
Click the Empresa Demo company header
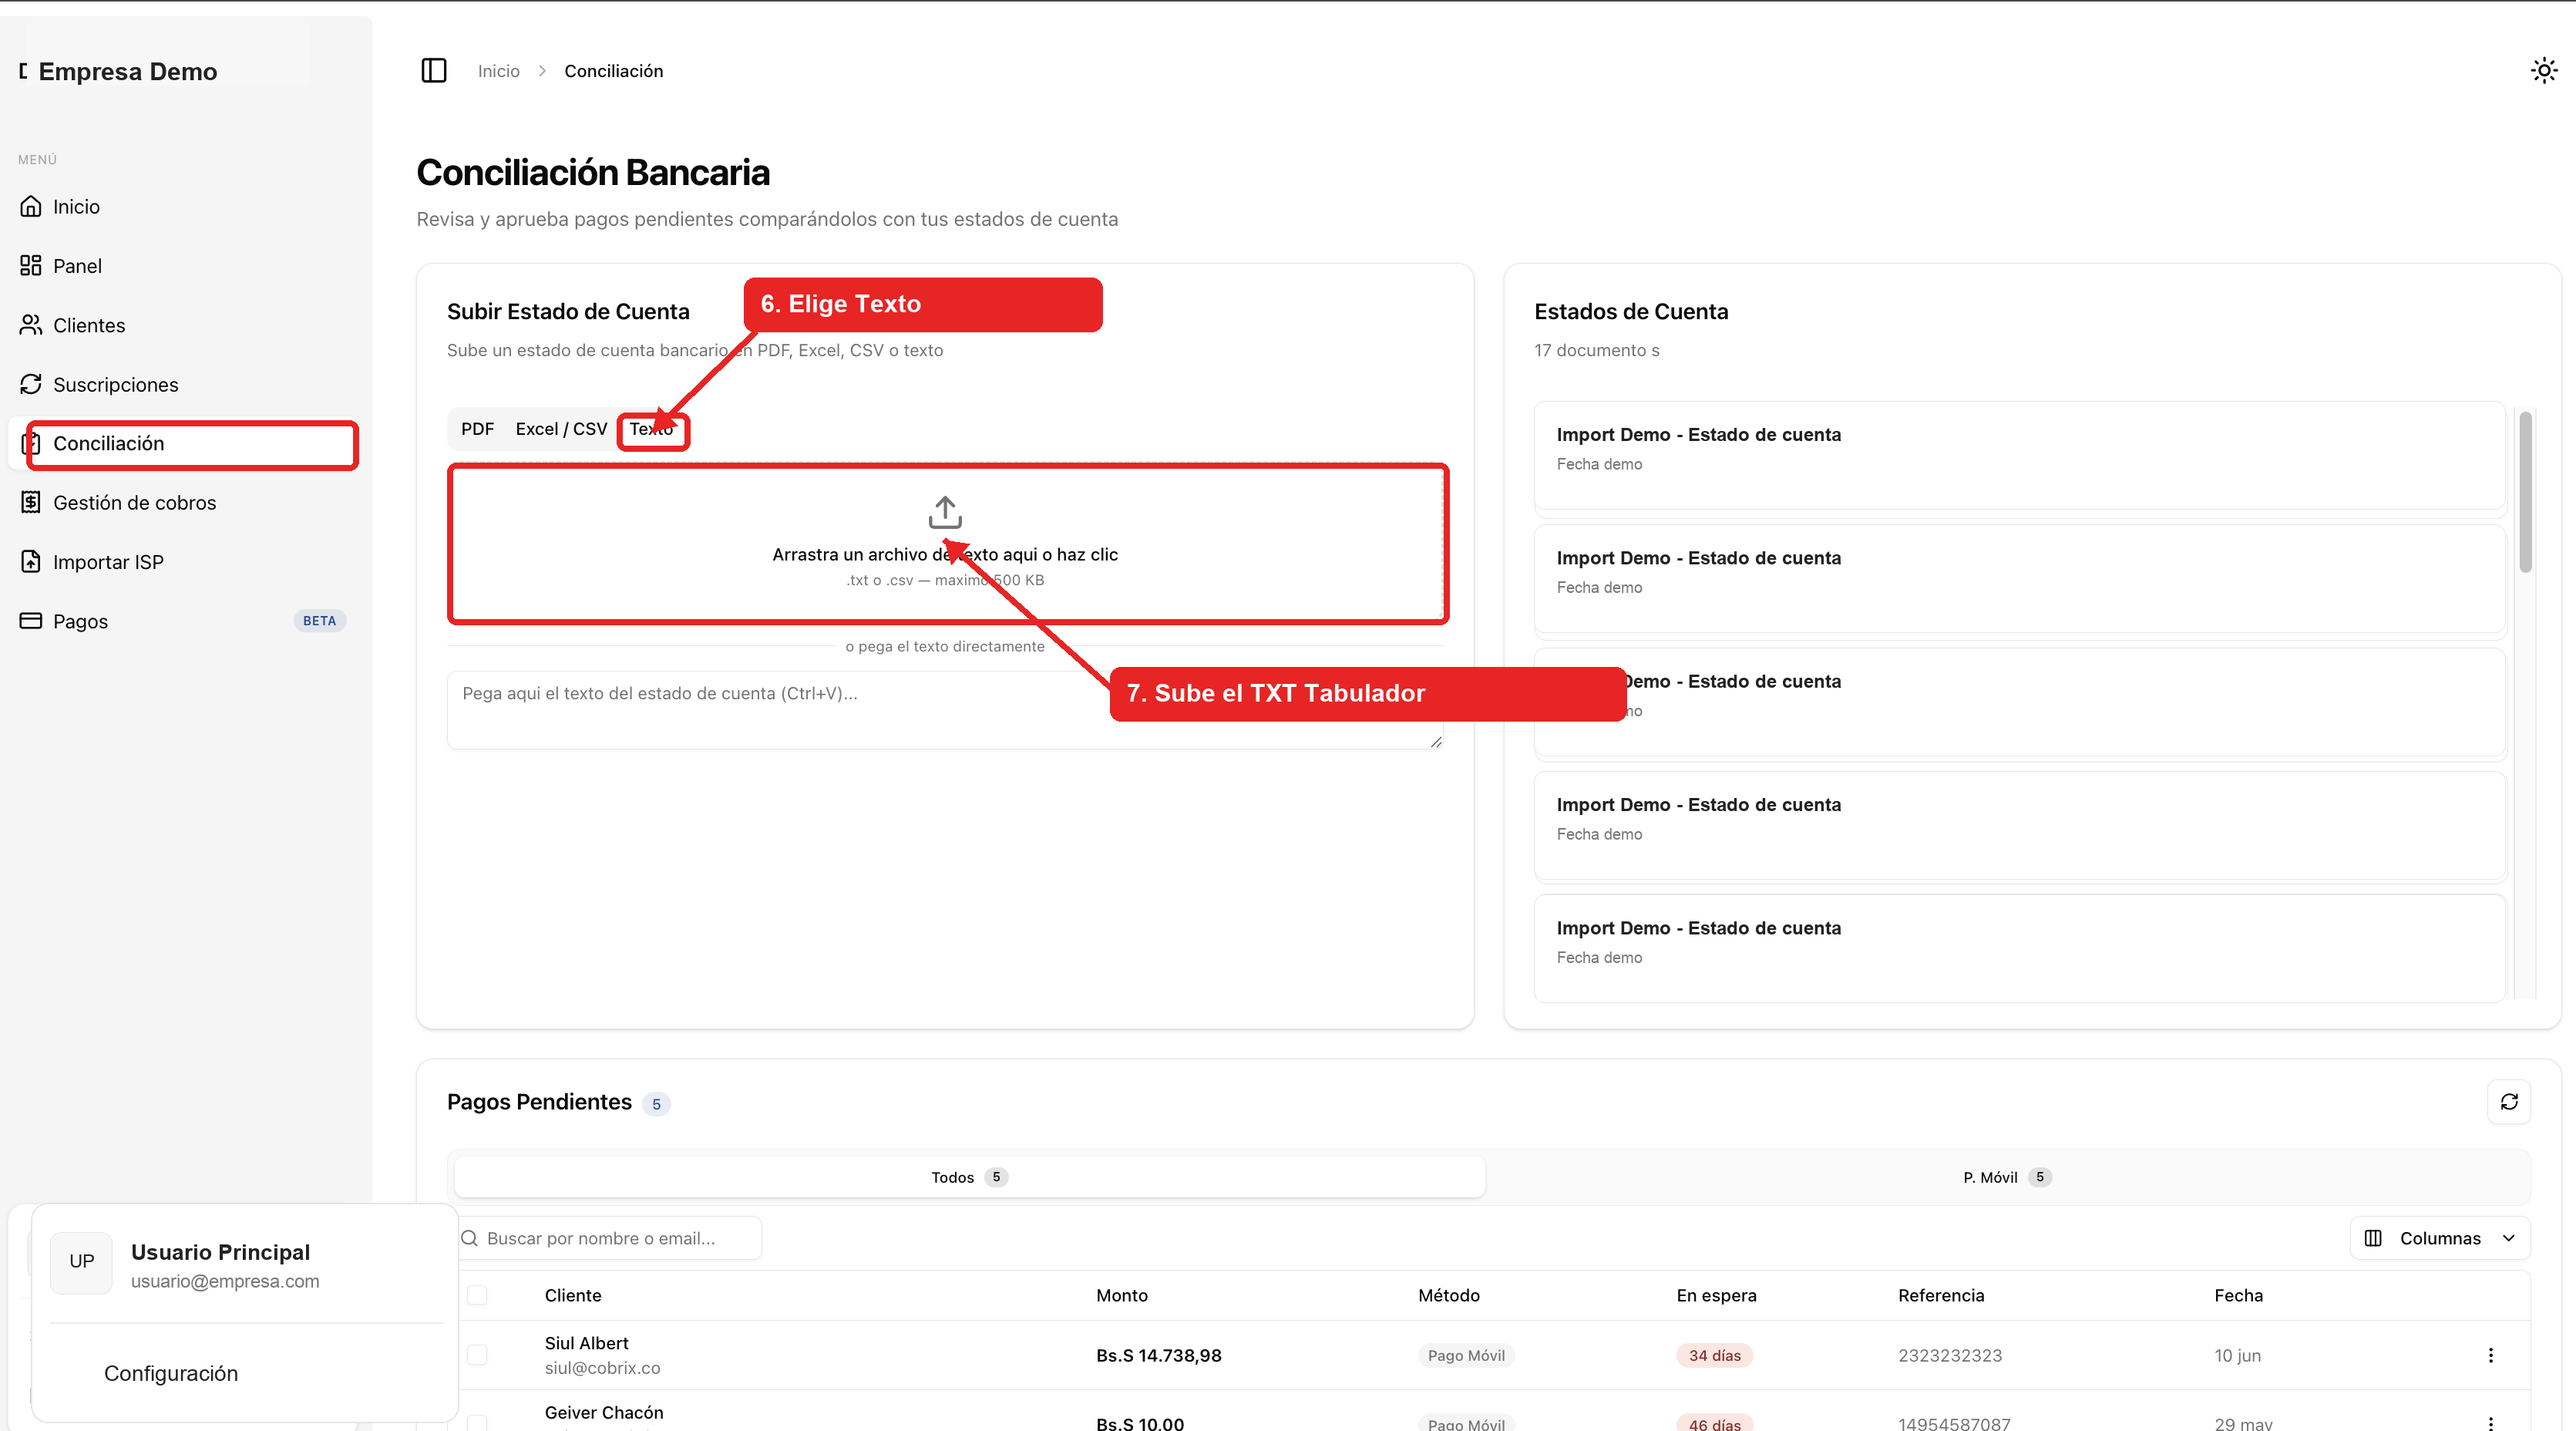[128, 71]
